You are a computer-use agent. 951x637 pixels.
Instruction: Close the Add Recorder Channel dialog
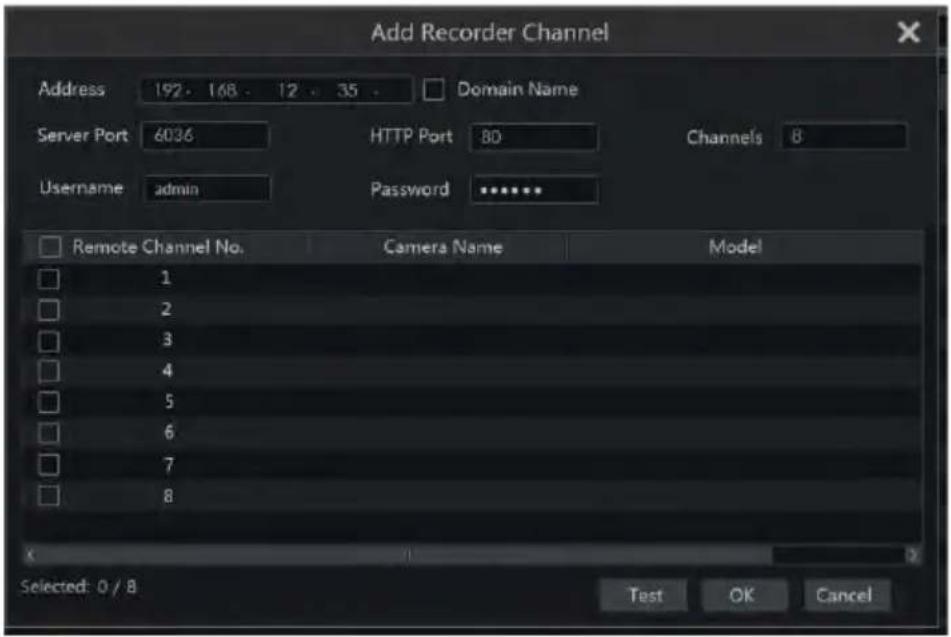(x=908, y=32)
